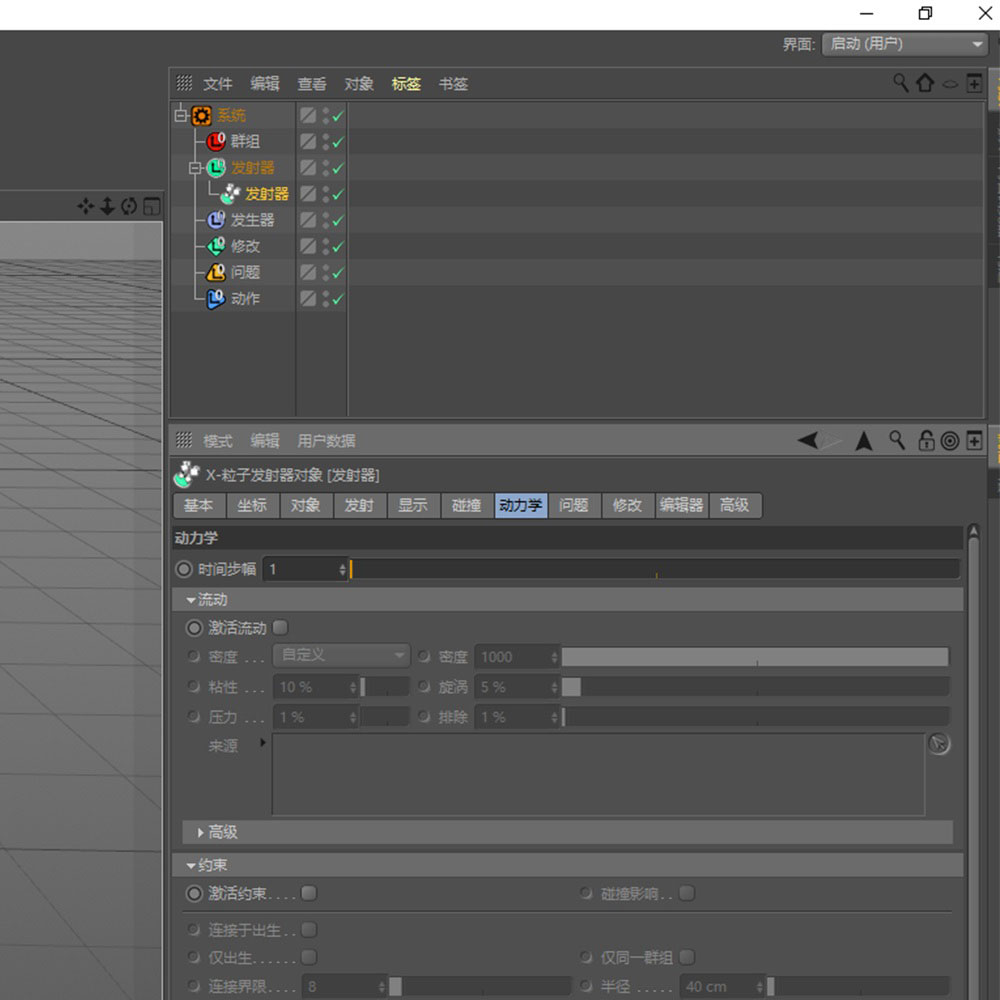Viewport: 1000px width, 1000px height.
Task: Open the 文件 menu in object manager
Action: (217, 84)
